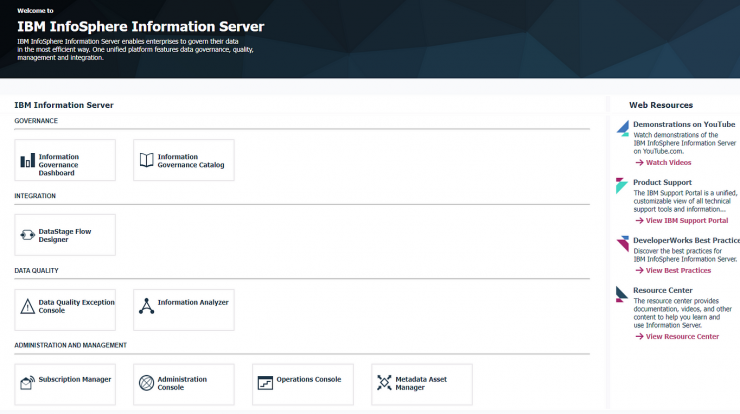The height and width of the screenshot is (414, 740).
Task: Click the Metadata Asset Manager icon
Action: (x=384, y=382)
